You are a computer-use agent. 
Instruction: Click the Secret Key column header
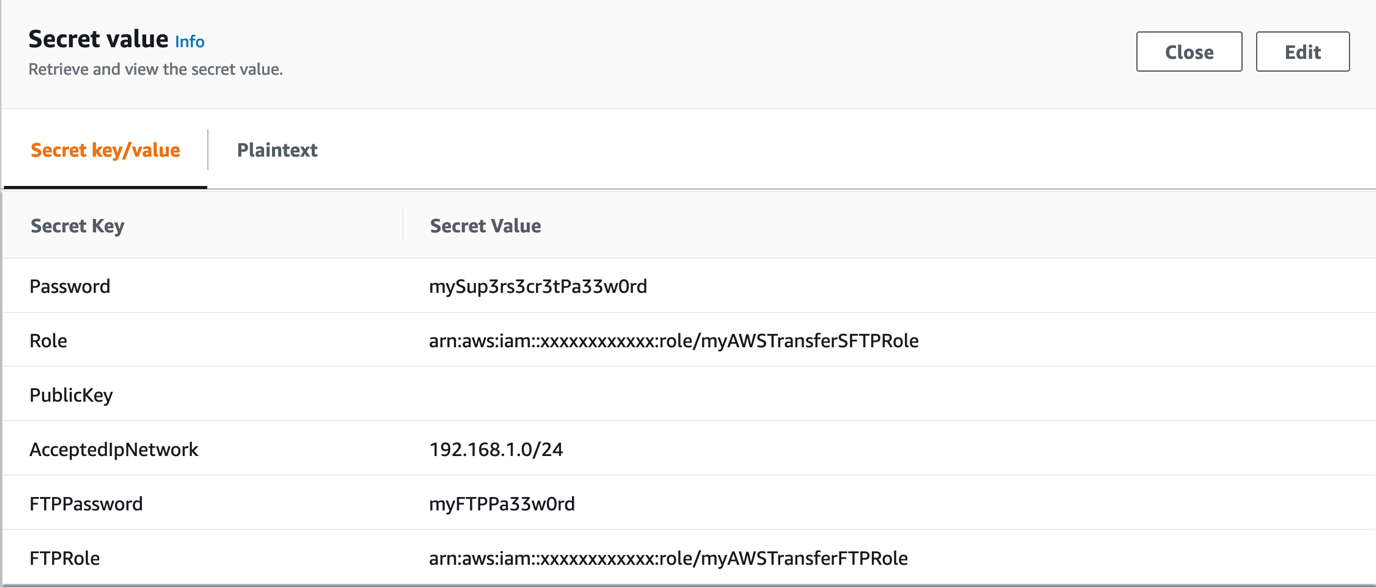77,225
